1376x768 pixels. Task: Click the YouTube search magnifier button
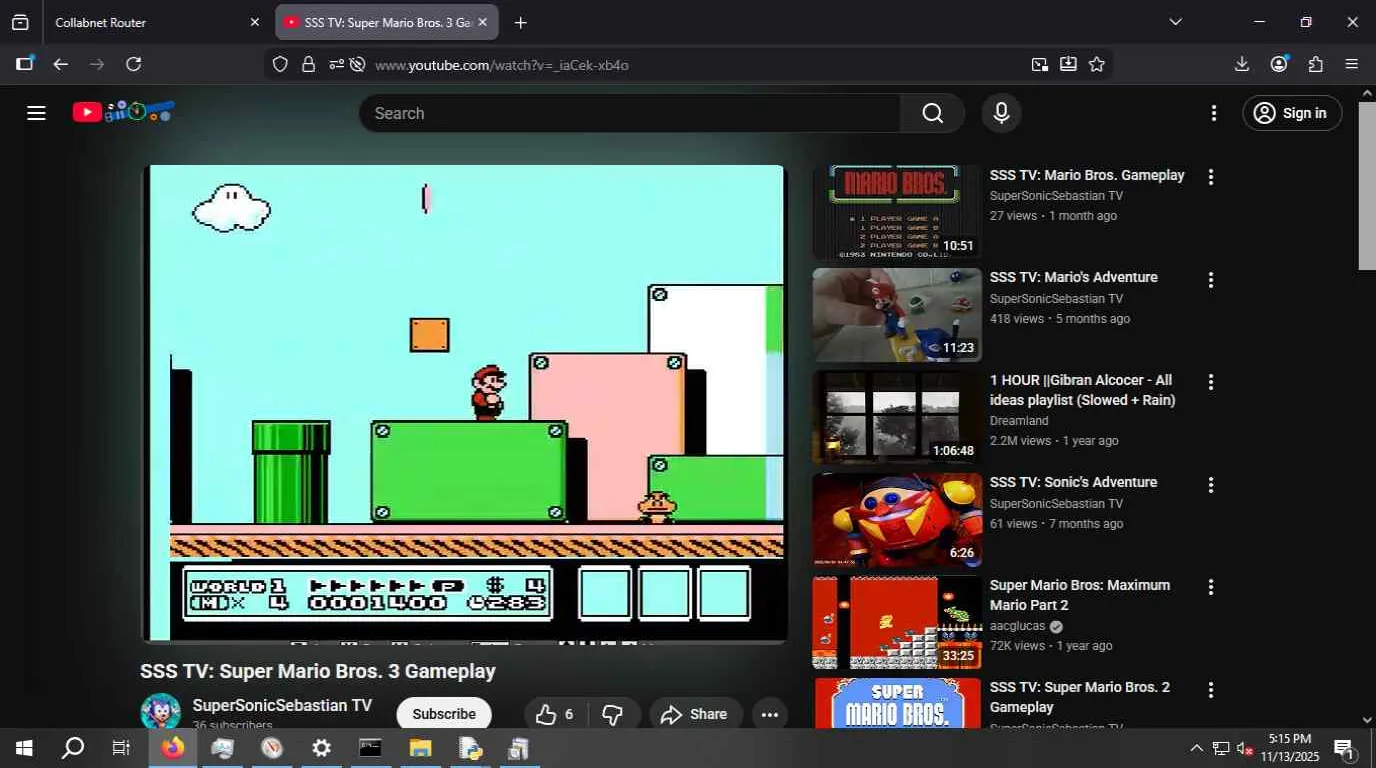tap(932, 113)
